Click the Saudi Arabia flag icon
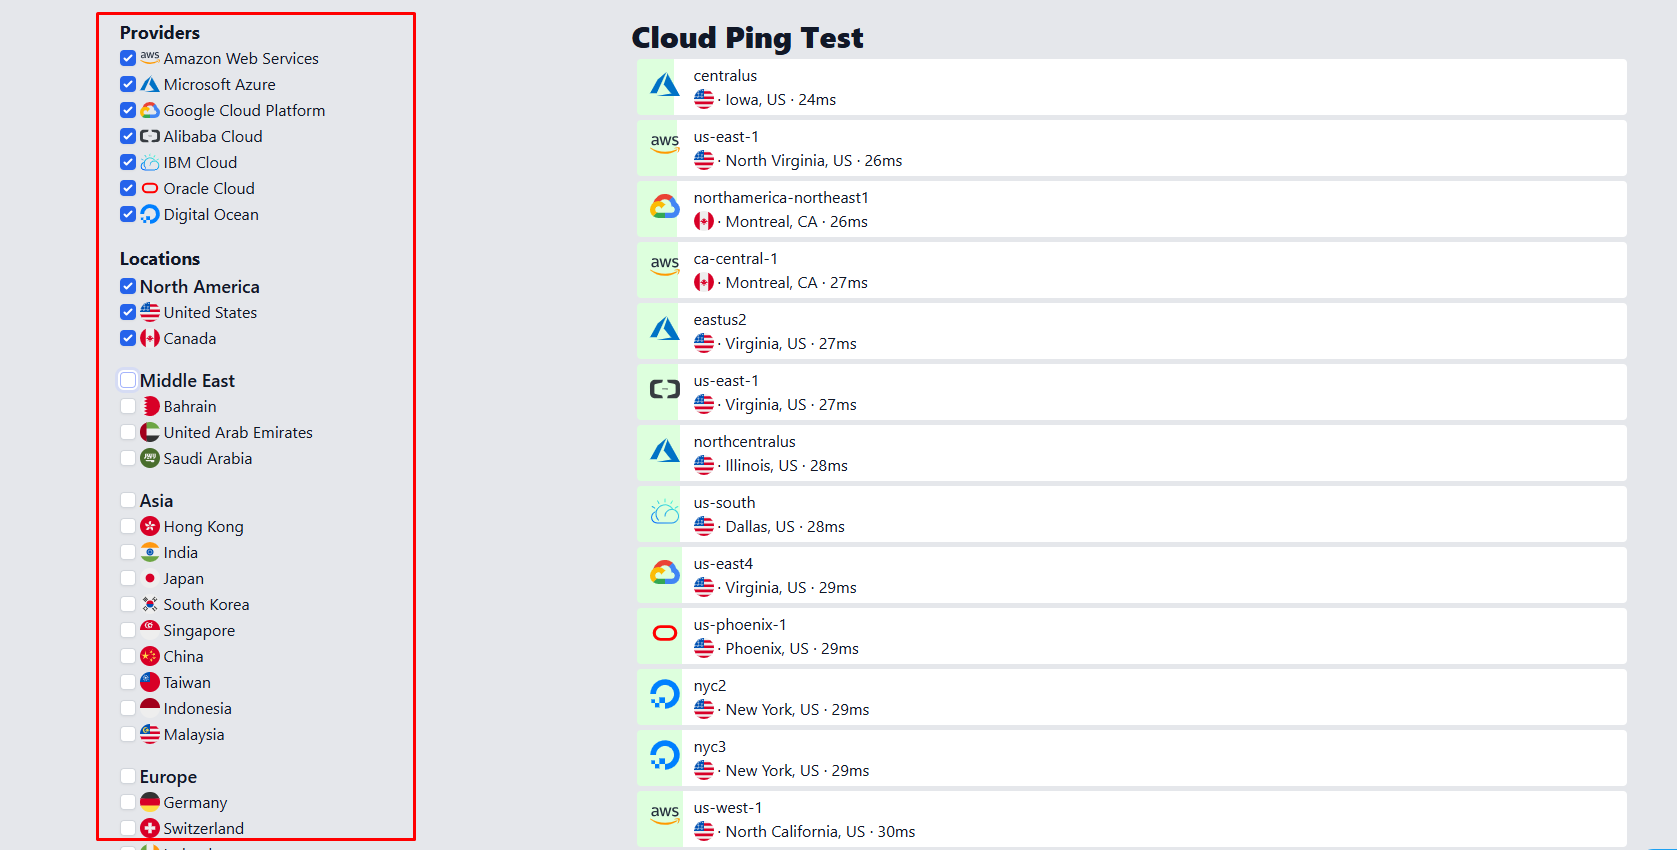 pyautogui.click(x=150, y=458)
